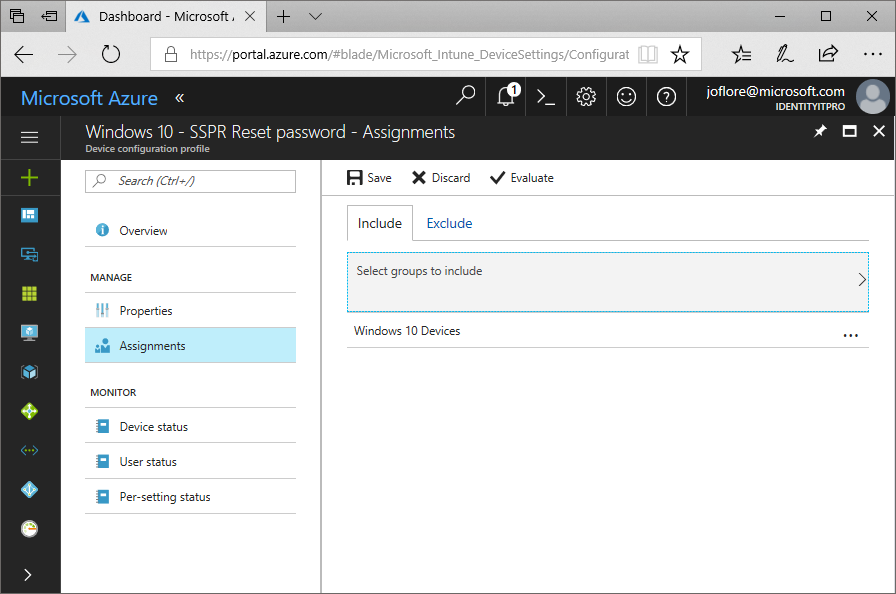Click the Windows 10 Devices group row

coord(607,331)
